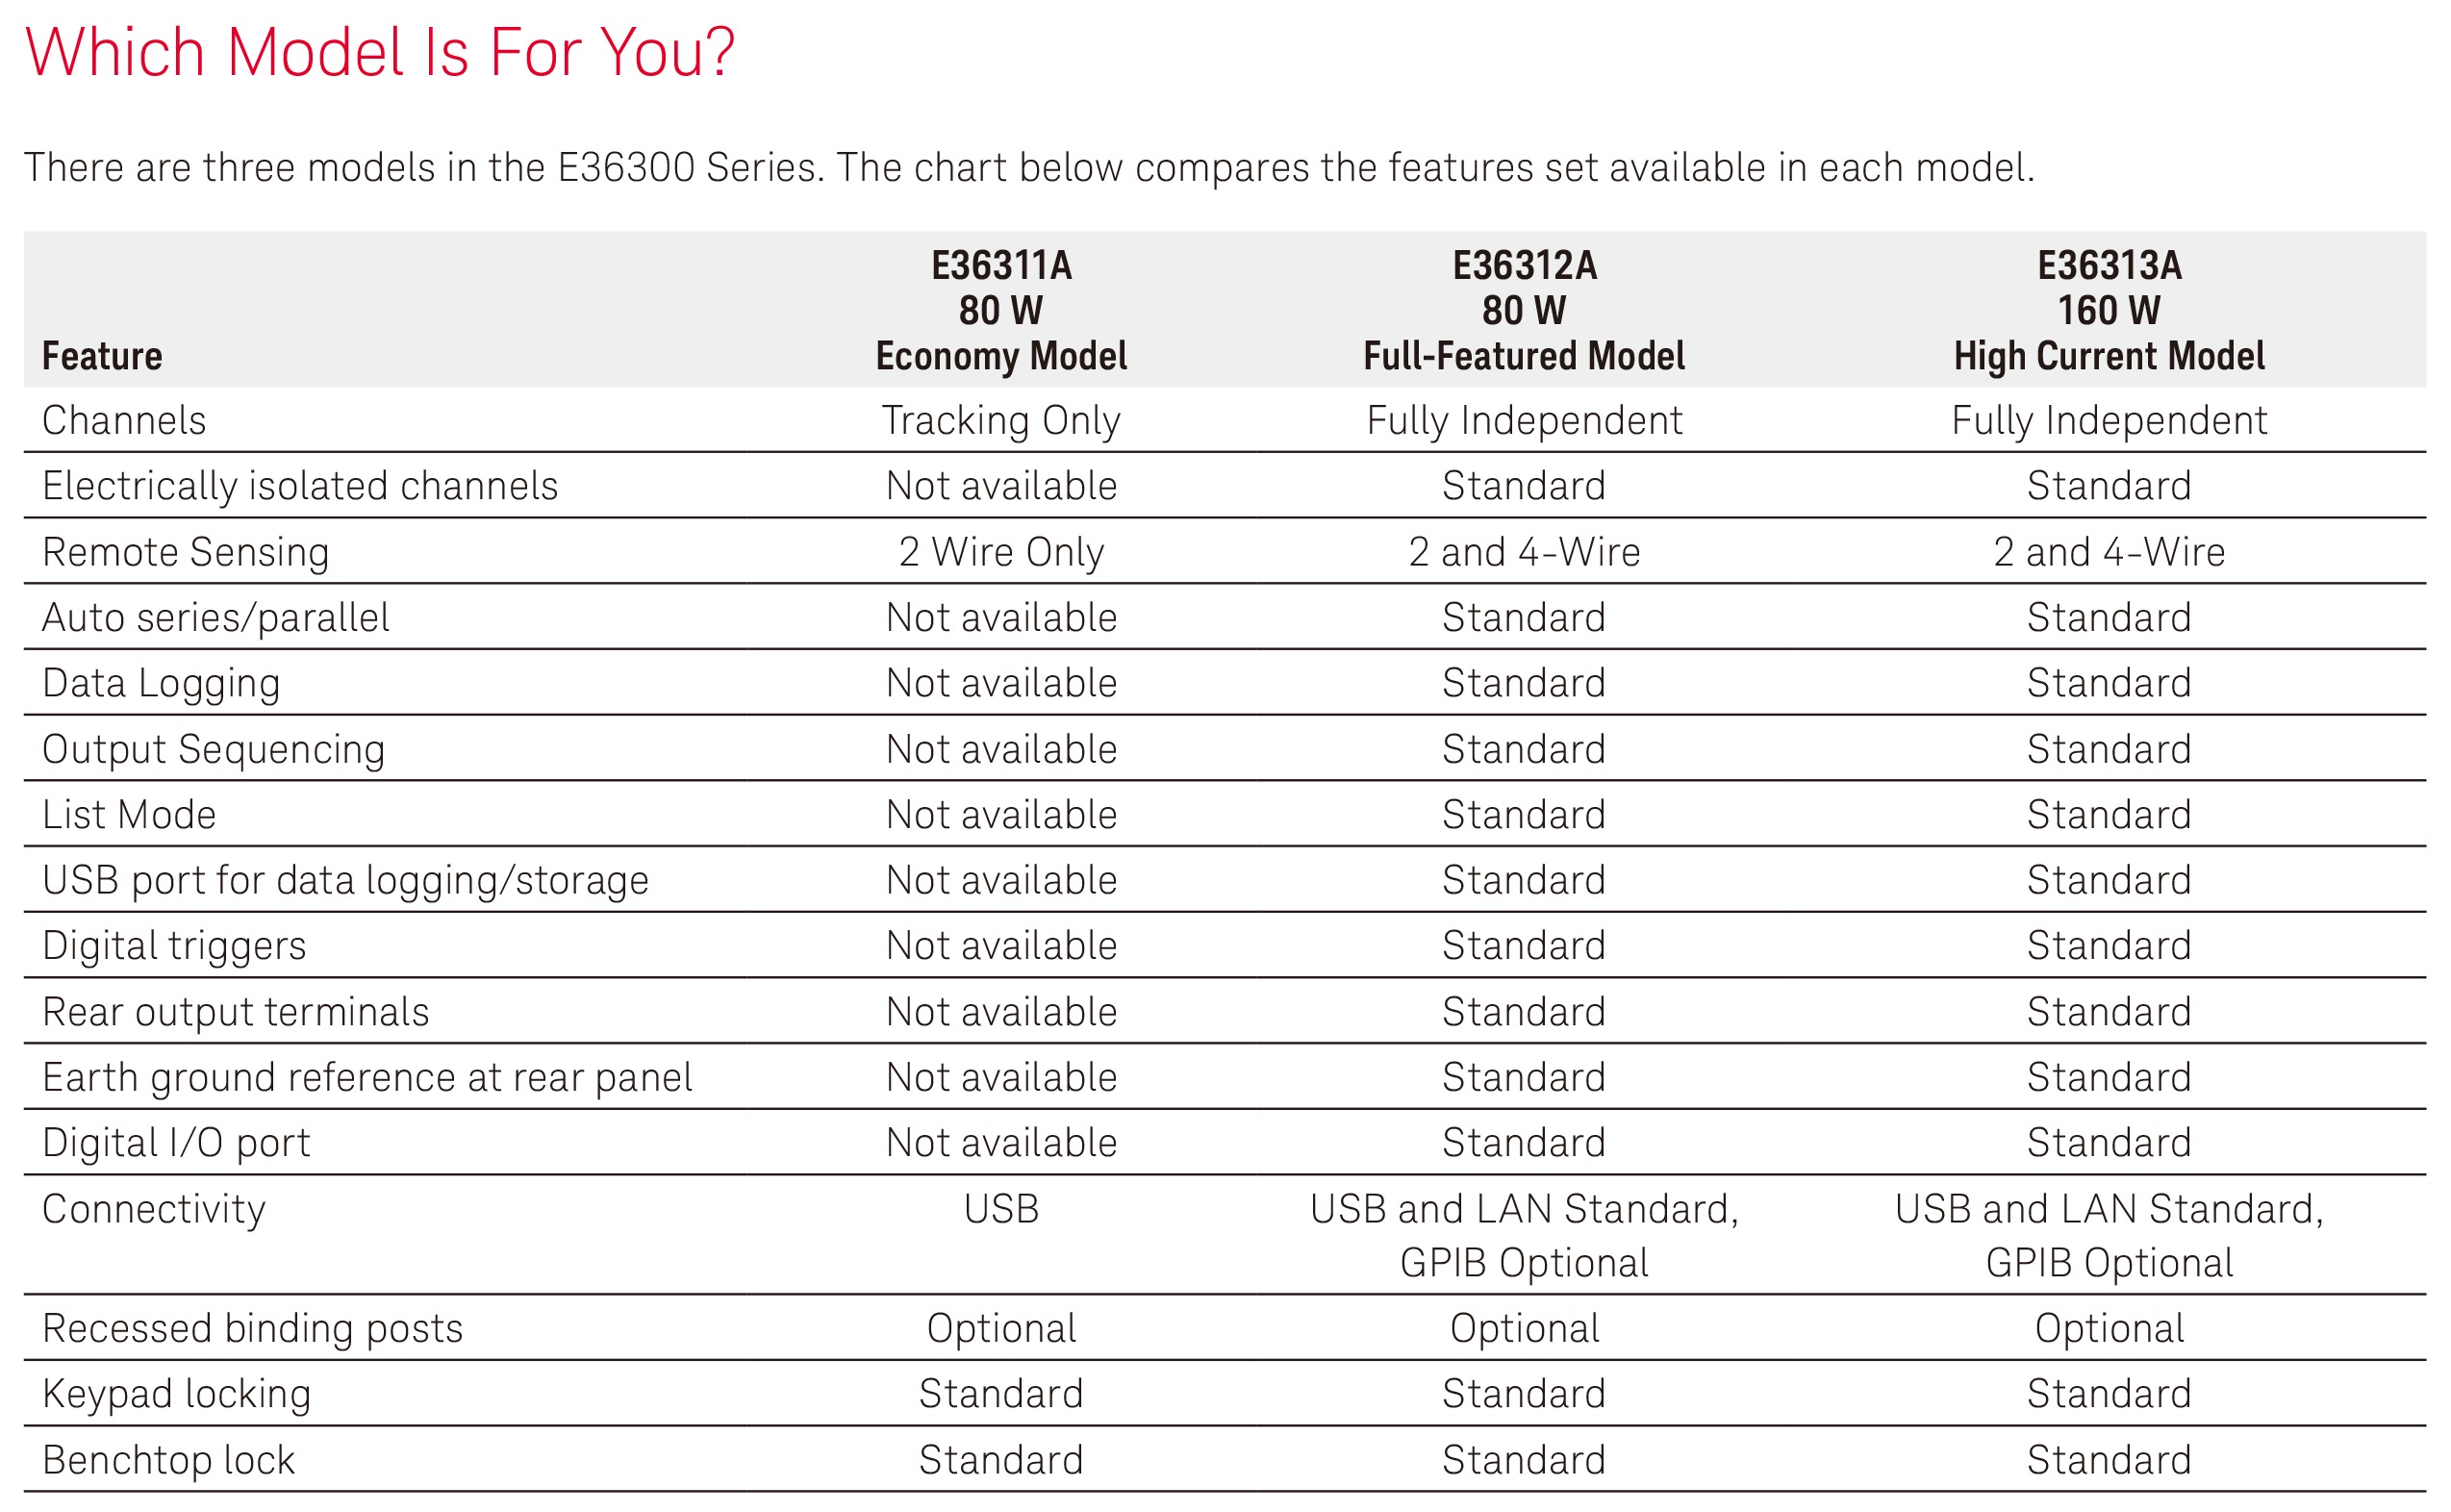The width and height of the screenshot is (2451, 1512).
Task: Click the 'Digital triggers' row label
Action: pos(174,946)
